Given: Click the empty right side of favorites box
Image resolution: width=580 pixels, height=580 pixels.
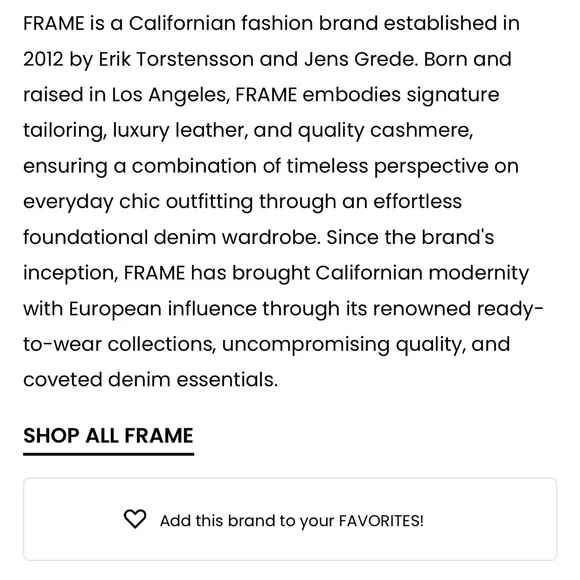Looking at the screenshot, I should 490,519.
